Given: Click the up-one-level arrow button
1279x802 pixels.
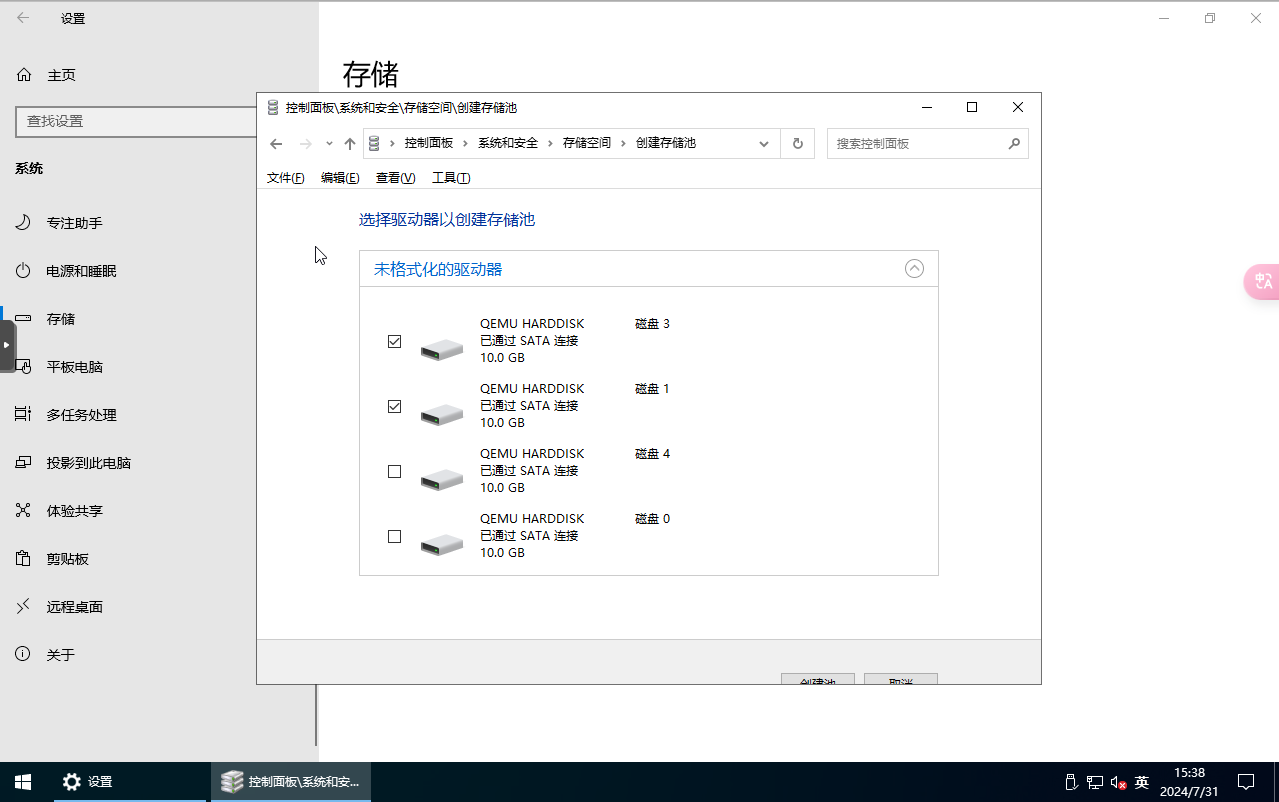Looking at the screenshot, I should 349,144.
